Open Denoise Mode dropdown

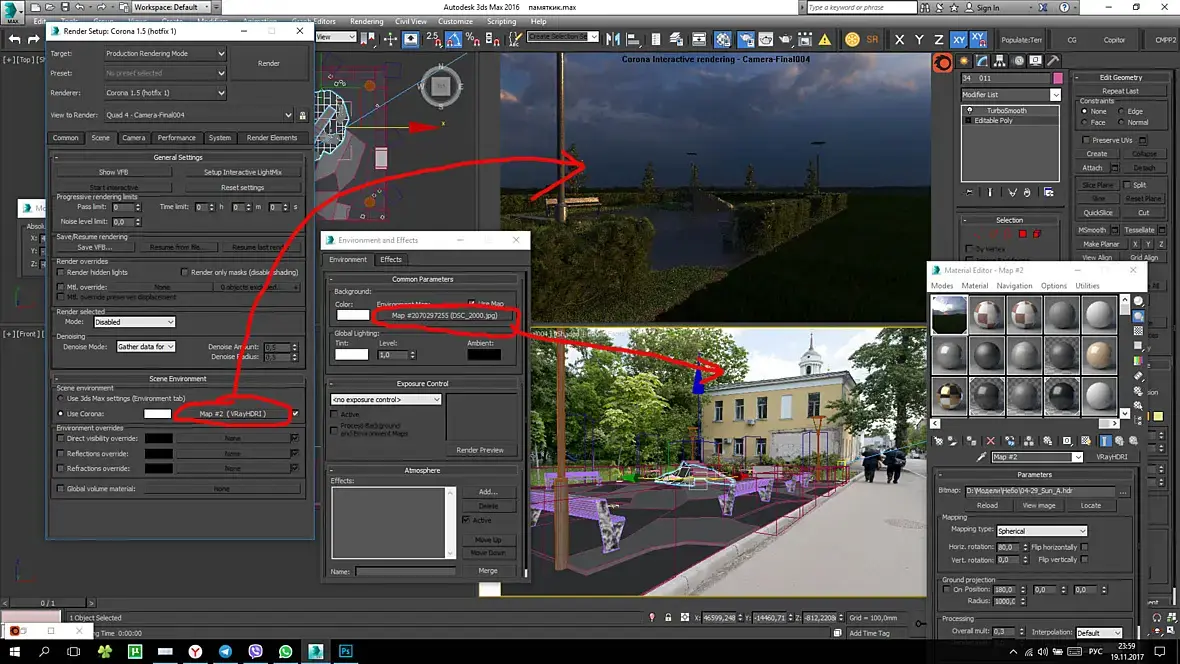click(x=145, y=346)
